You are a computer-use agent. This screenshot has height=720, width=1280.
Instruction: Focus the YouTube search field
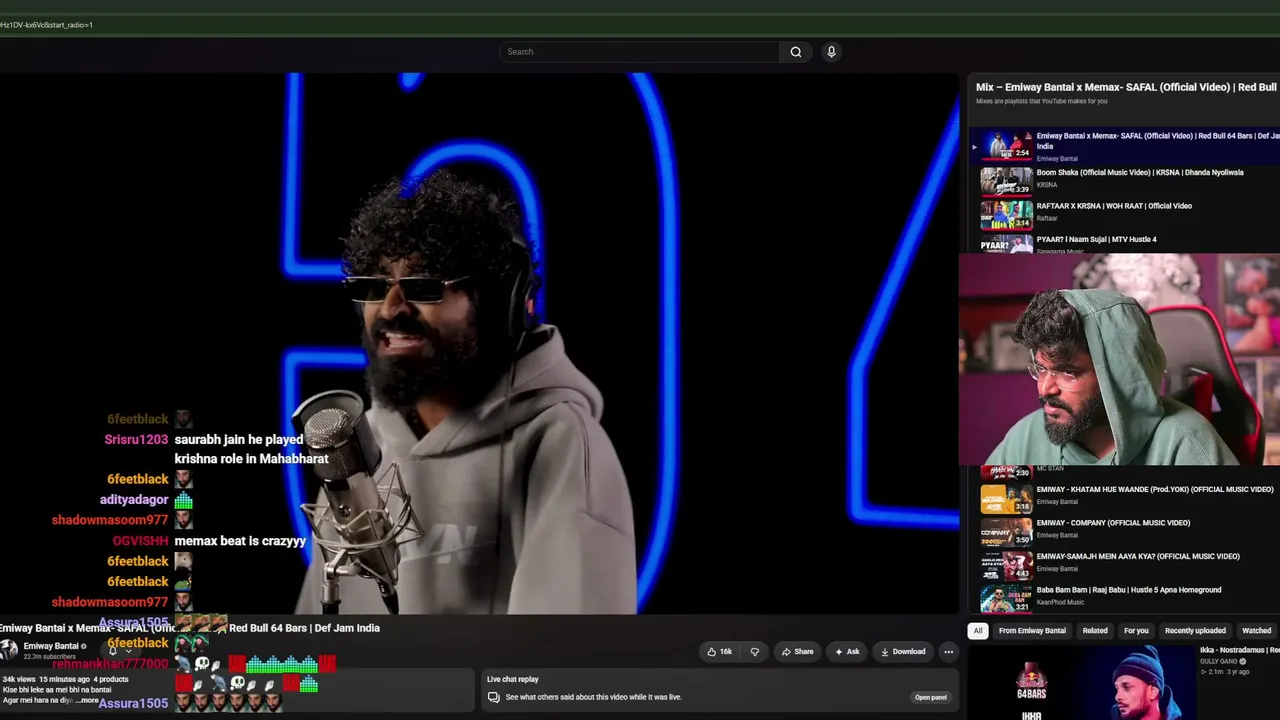point(640,52)
